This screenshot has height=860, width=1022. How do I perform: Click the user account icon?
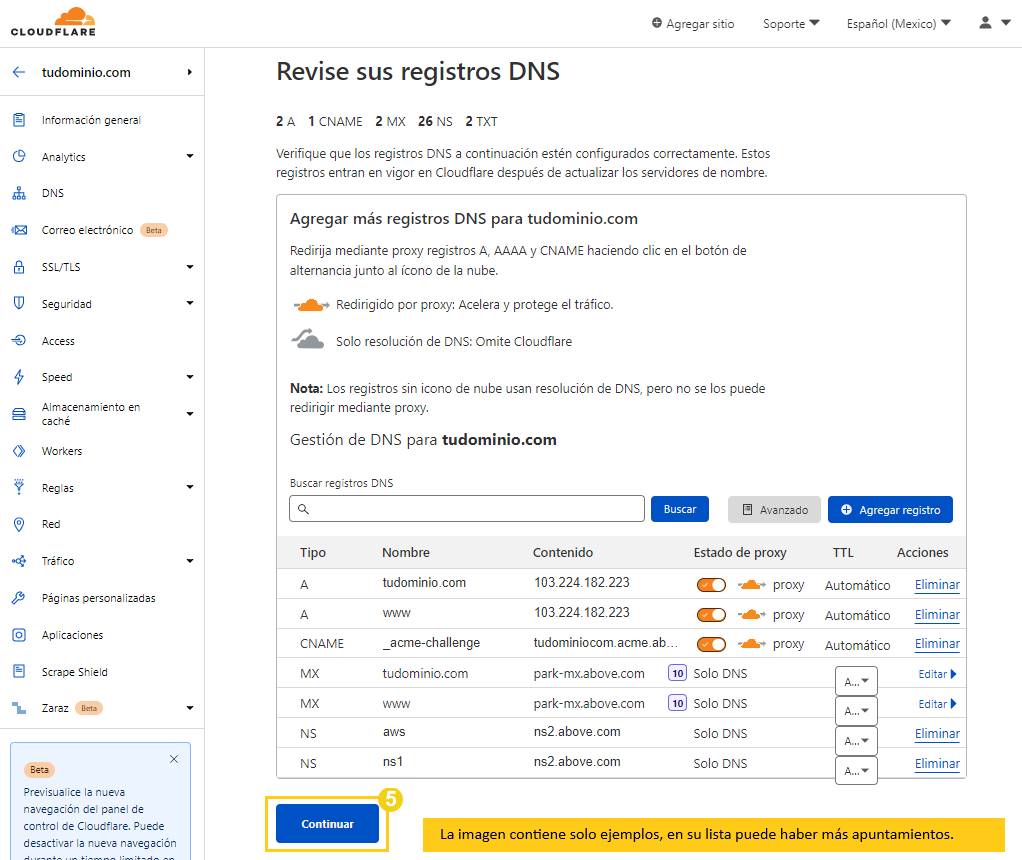coord(986,23)
